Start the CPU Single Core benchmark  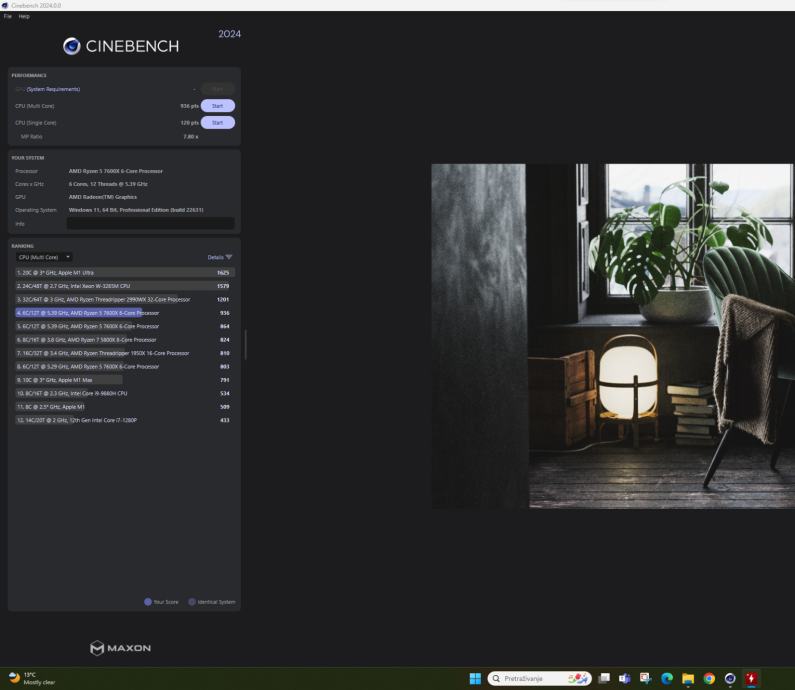click(x=218, y=123)
